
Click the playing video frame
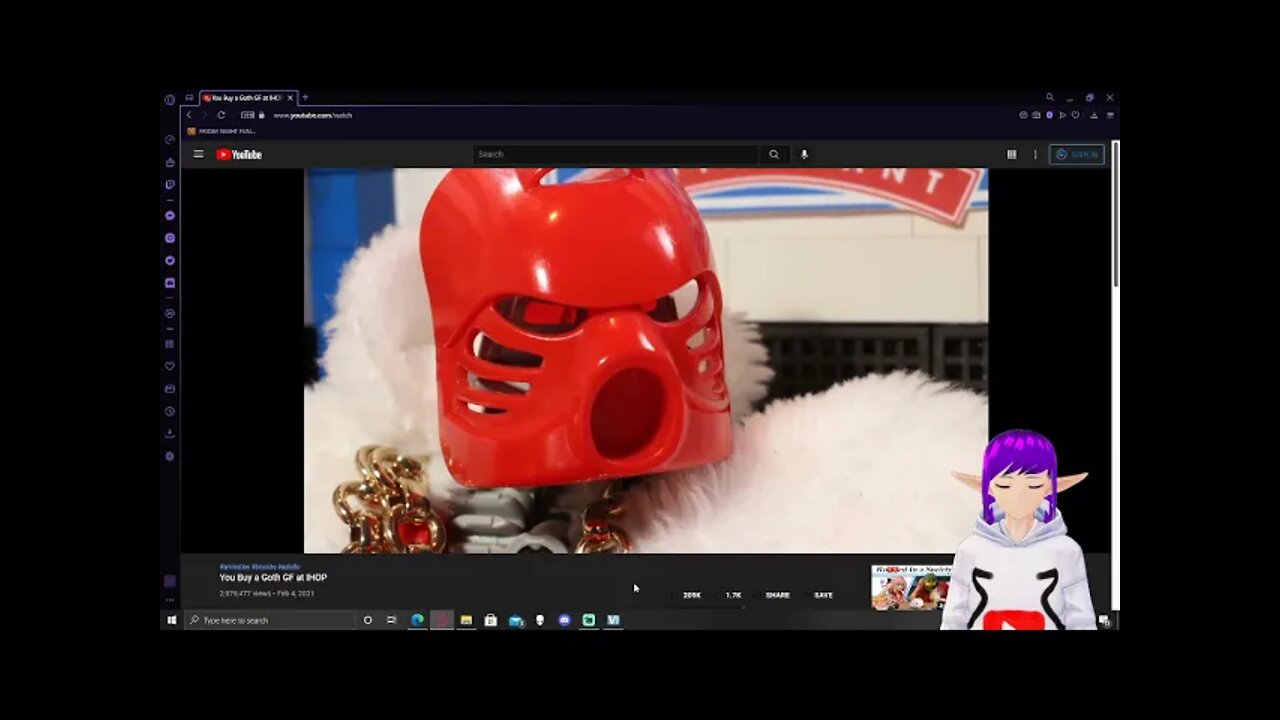pyautogui.click(x=646, y=360)
